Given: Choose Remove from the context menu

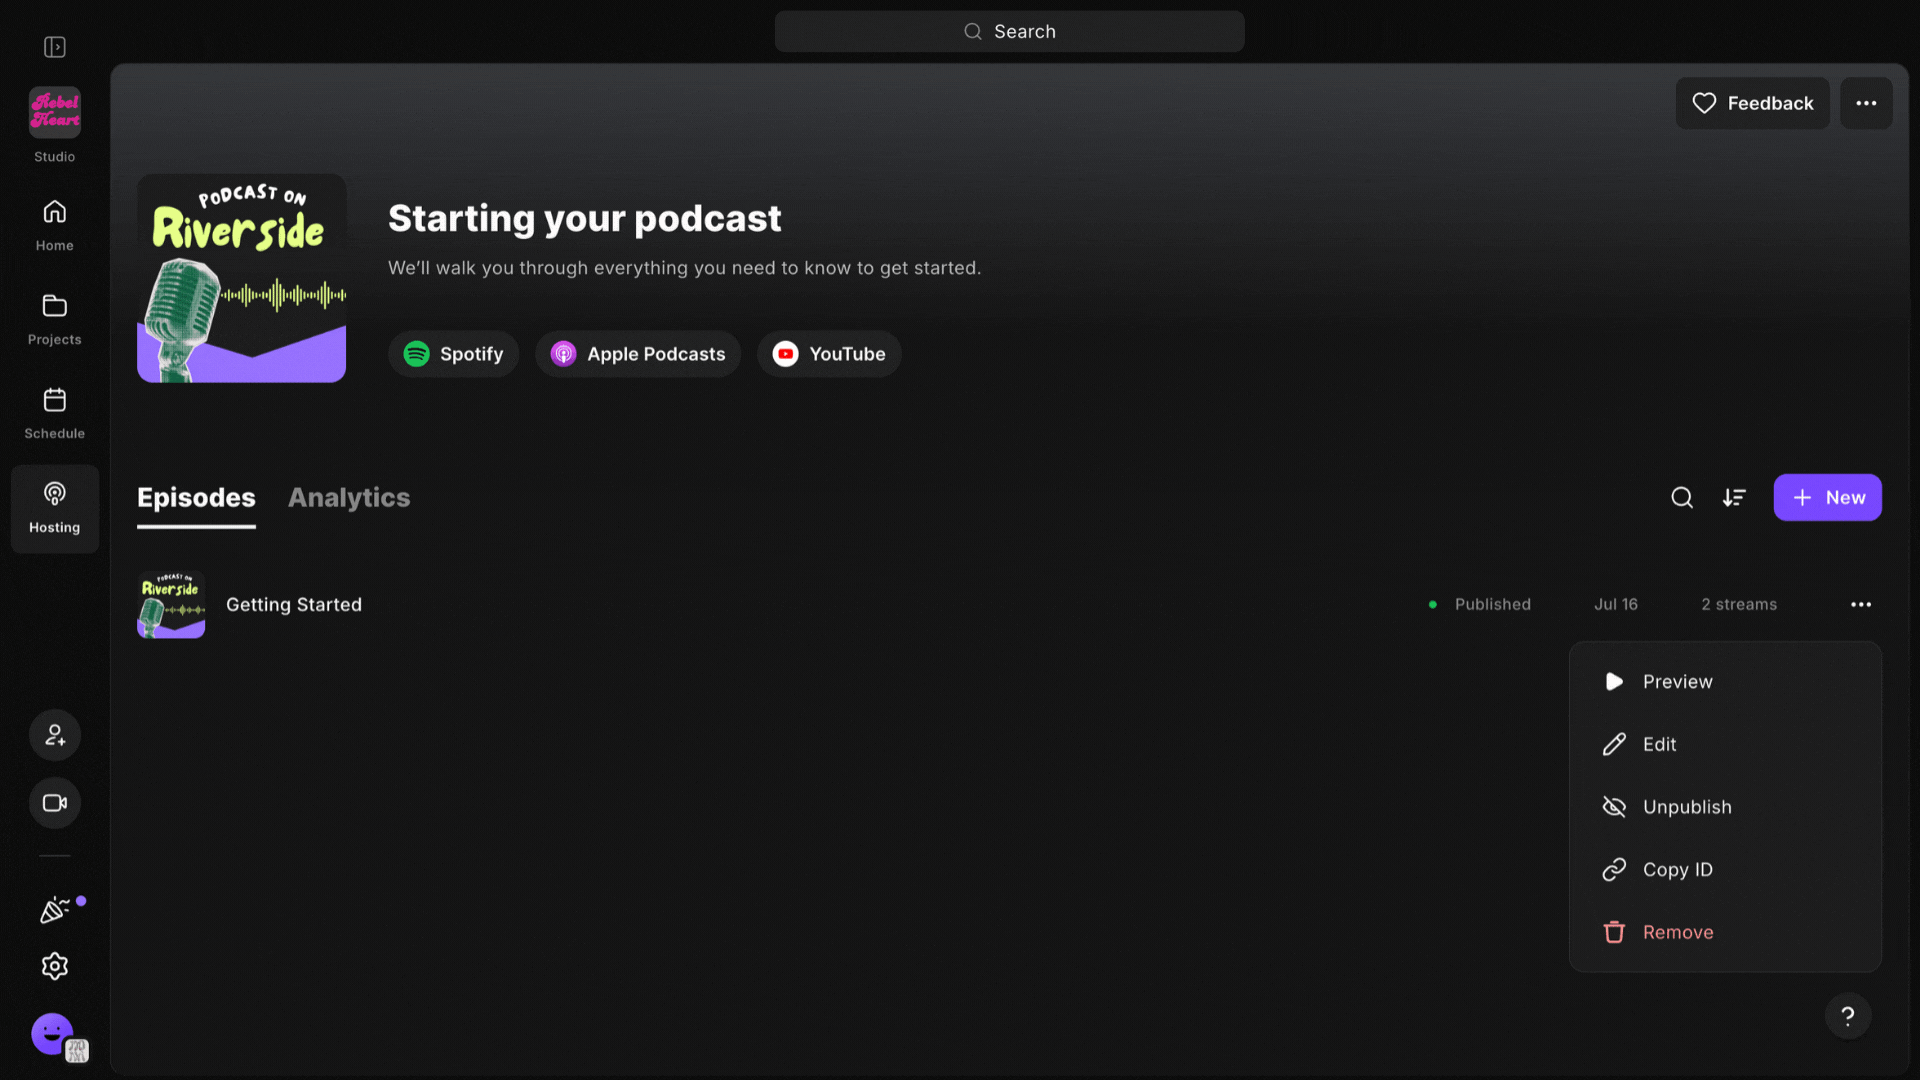Looking at the screenshot, I should pos(1725,933).
